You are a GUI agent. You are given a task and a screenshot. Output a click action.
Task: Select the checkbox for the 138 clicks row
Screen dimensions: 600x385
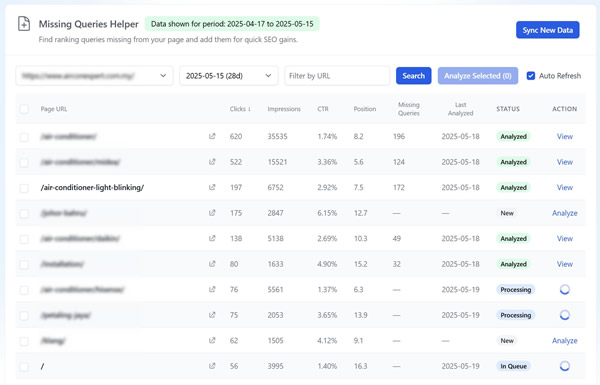pos(24,239)
